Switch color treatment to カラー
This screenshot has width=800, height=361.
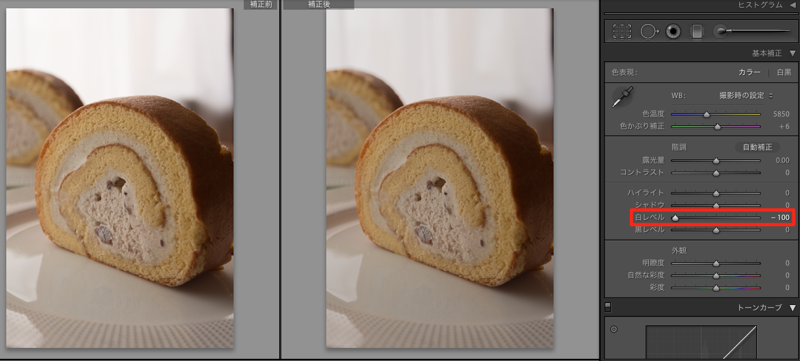tap(749, 72)
